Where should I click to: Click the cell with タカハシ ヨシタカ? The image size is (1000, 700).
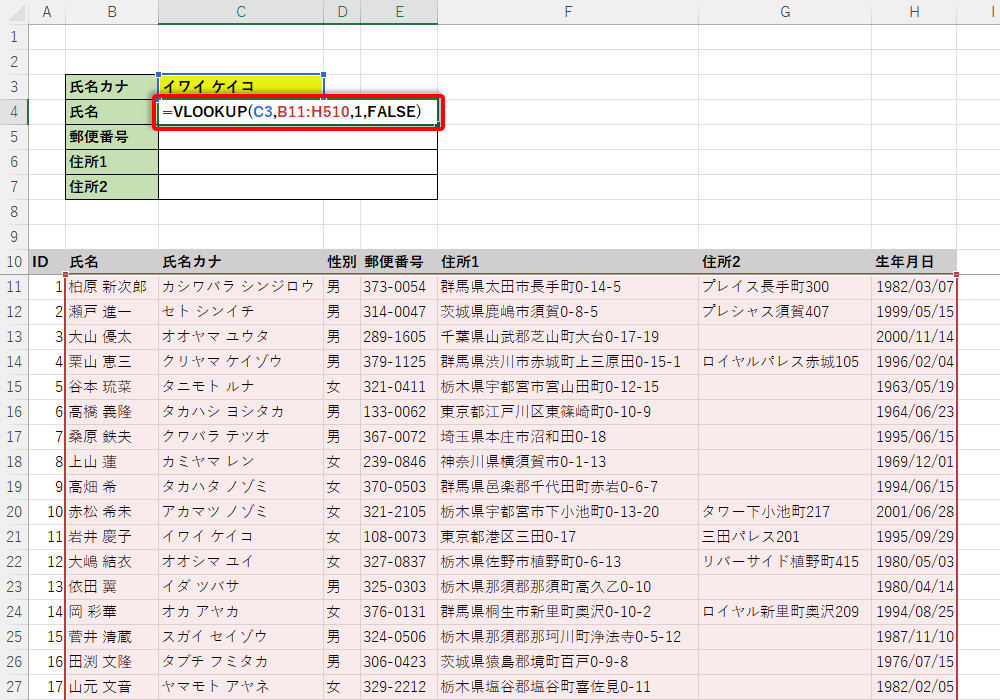coord(240,412)
